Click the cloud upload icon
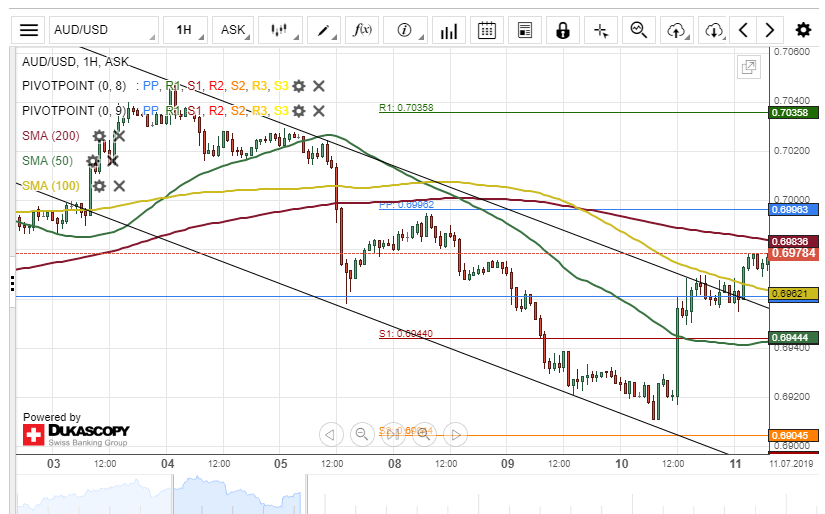The image size is (825, 514). 677,30
